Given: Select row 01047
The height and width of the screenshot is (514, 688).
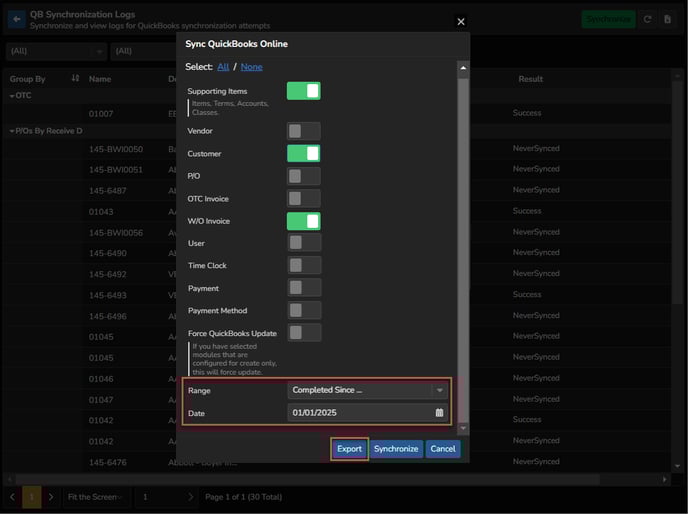Looking at the screenshot, I should [x=101, y=400].
